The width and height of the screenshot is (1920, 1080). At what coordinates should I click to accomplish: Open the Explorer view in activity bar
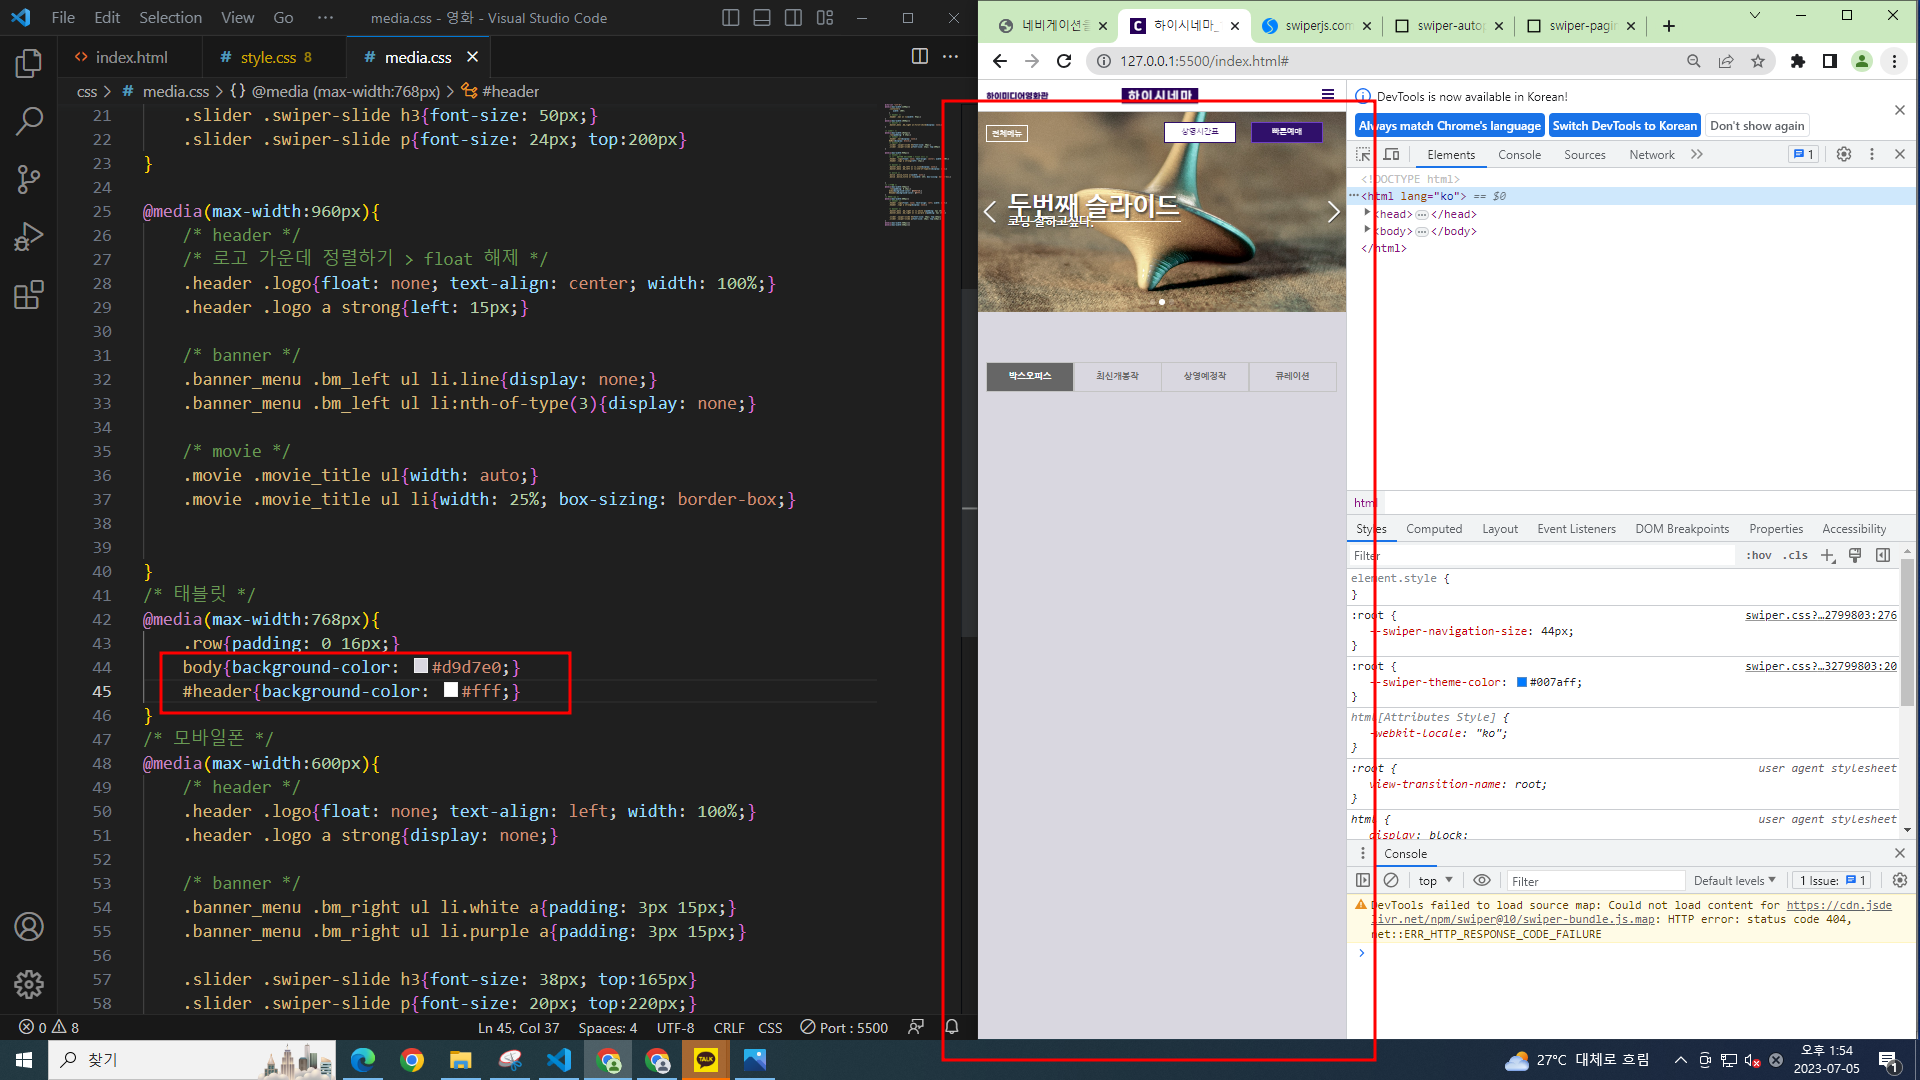tap(29, 64)
